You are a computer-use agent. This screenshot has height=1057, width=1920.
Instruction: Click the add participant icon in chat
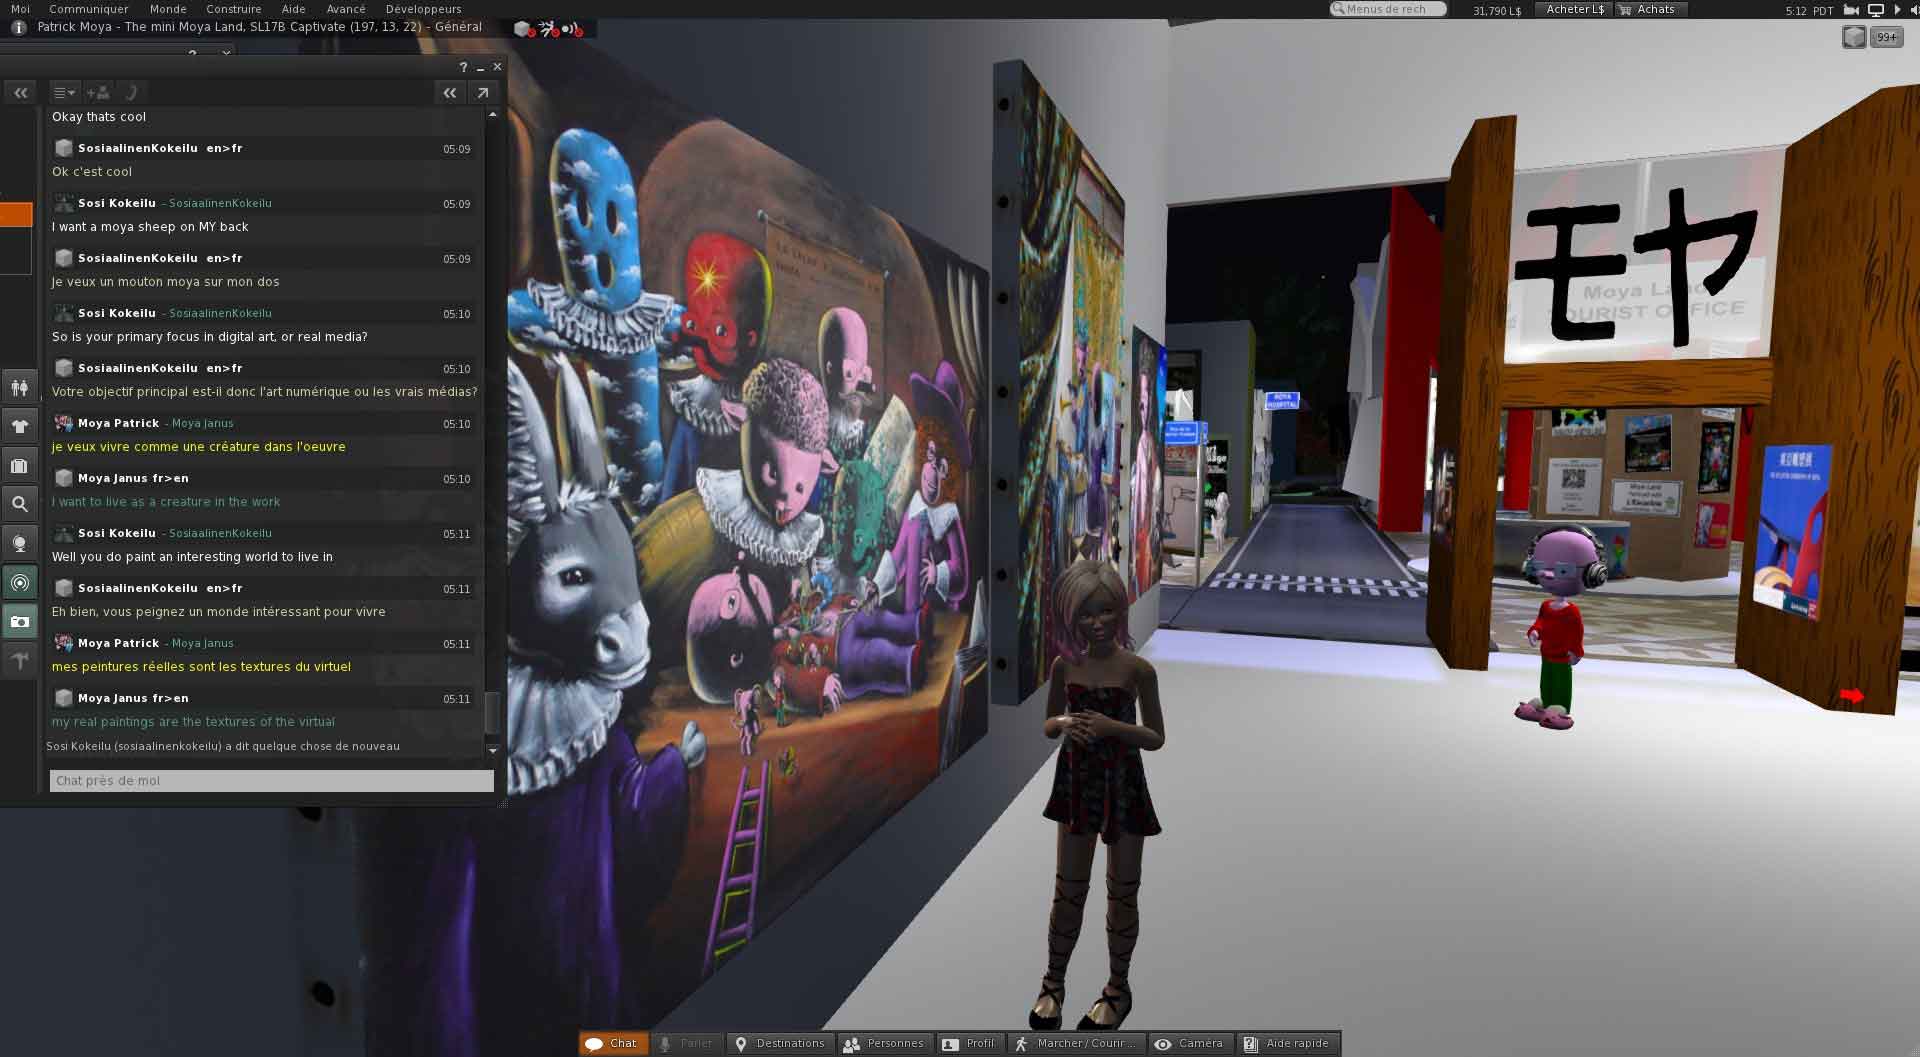98,93
